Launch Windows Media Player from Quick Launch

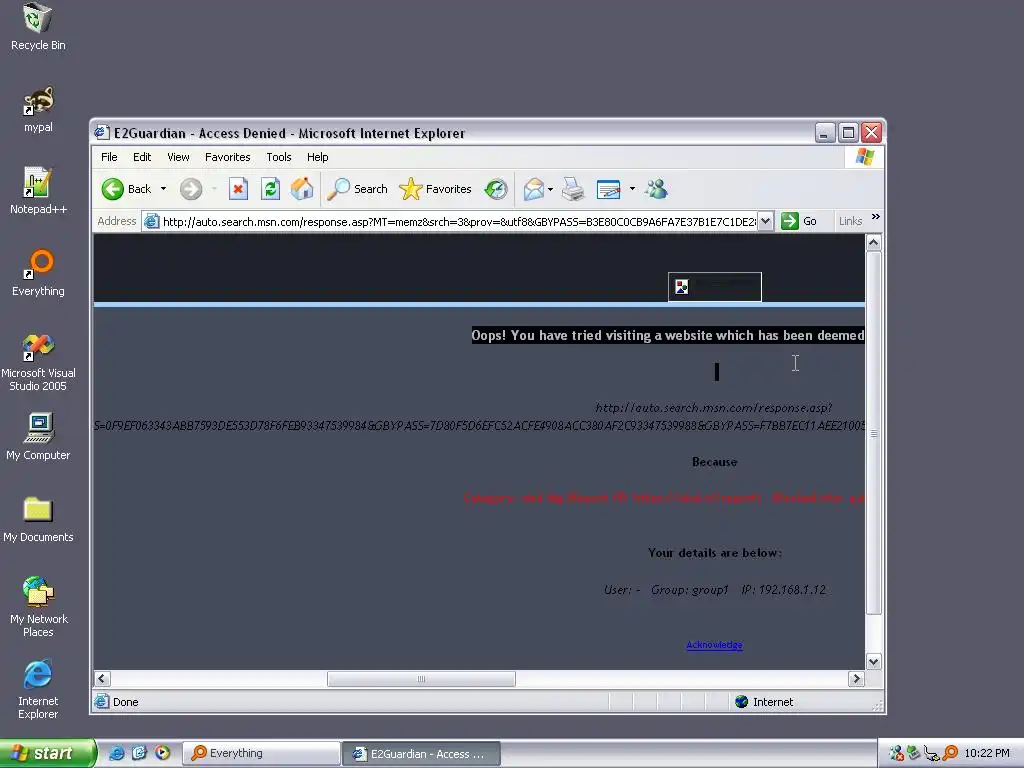163,753
